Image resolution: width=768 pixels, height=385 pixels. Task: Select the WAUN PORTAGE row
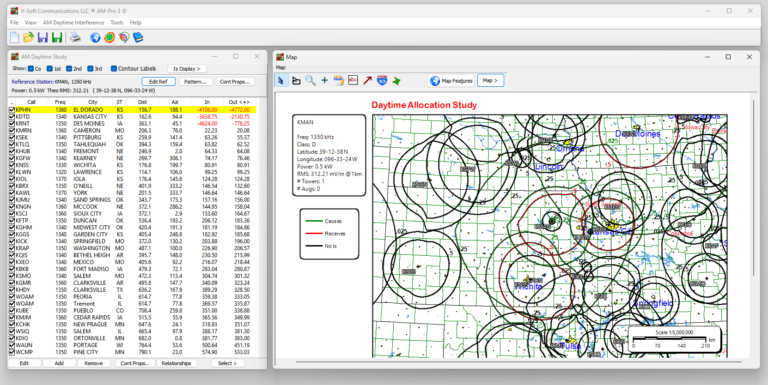click(x=132, y=345)
